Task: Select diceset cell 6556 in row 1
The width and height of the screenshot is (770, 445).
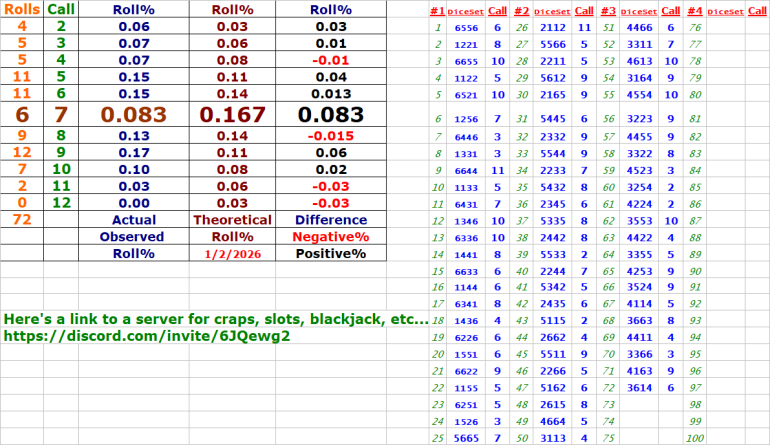Action: pos(466,28)
